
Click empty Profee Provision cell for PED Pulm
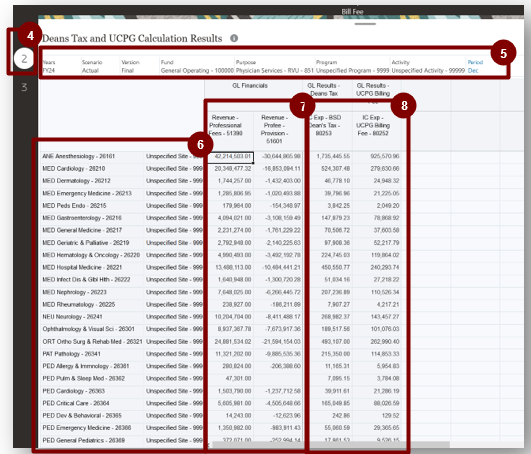[278, 379]
